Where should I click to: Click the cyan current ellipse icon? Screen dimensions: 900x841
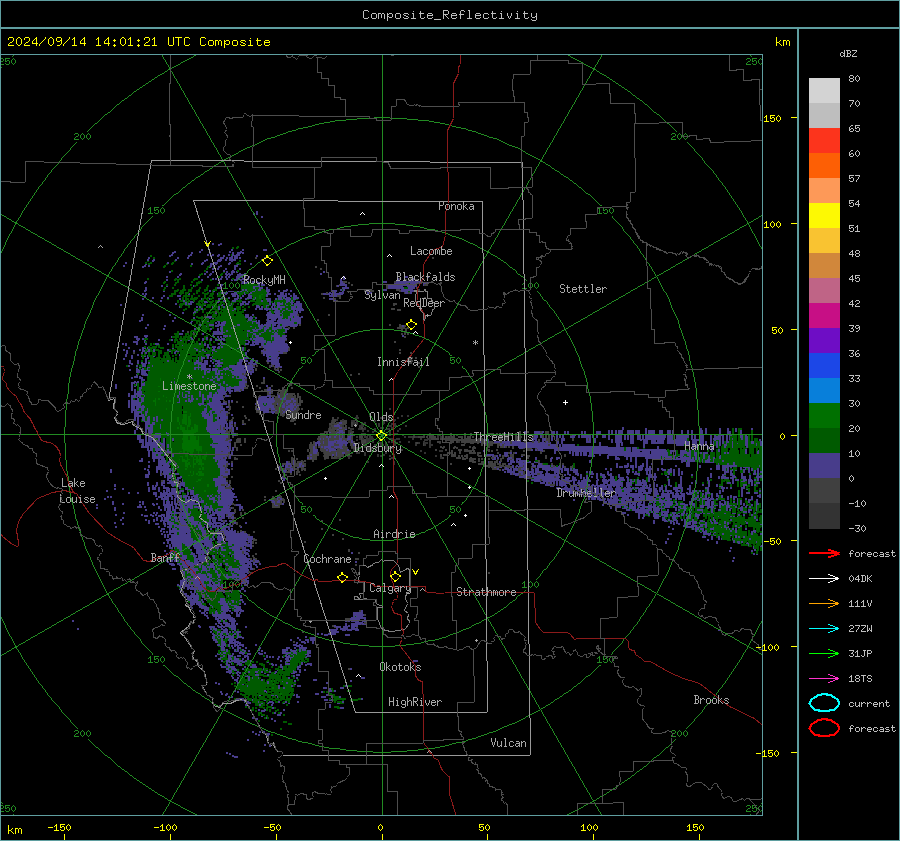point(824,703)
